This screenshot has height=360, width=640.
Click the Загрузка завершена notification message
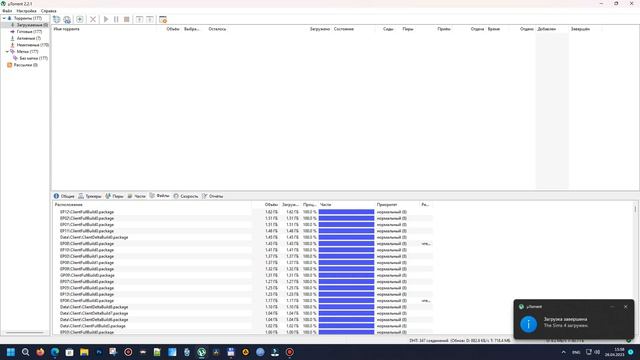click(565, 319)
